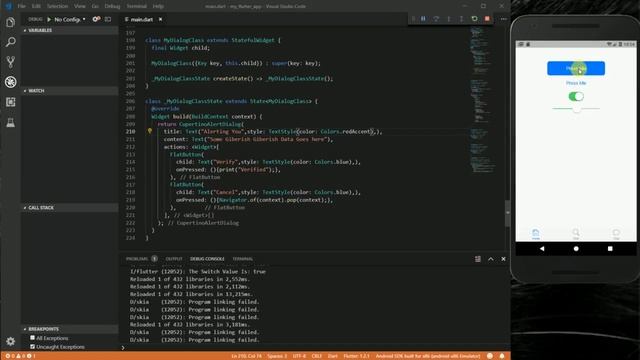Toggle All Exceptions breakpoint checkbox
Viewport: 640px width, 360px height.
pos(32,338)
